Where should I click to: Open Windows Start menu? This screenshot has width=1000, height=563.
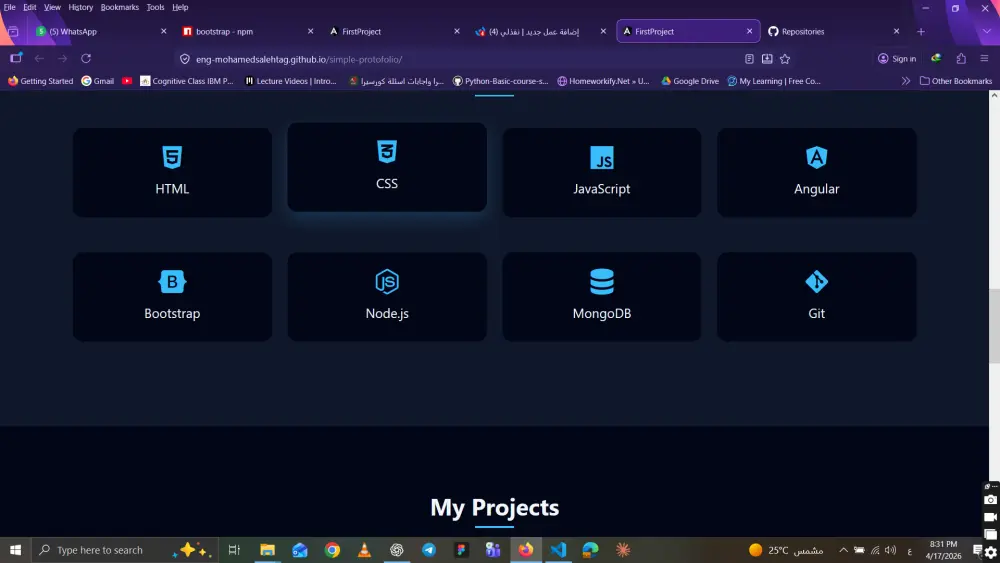[15, 550]
